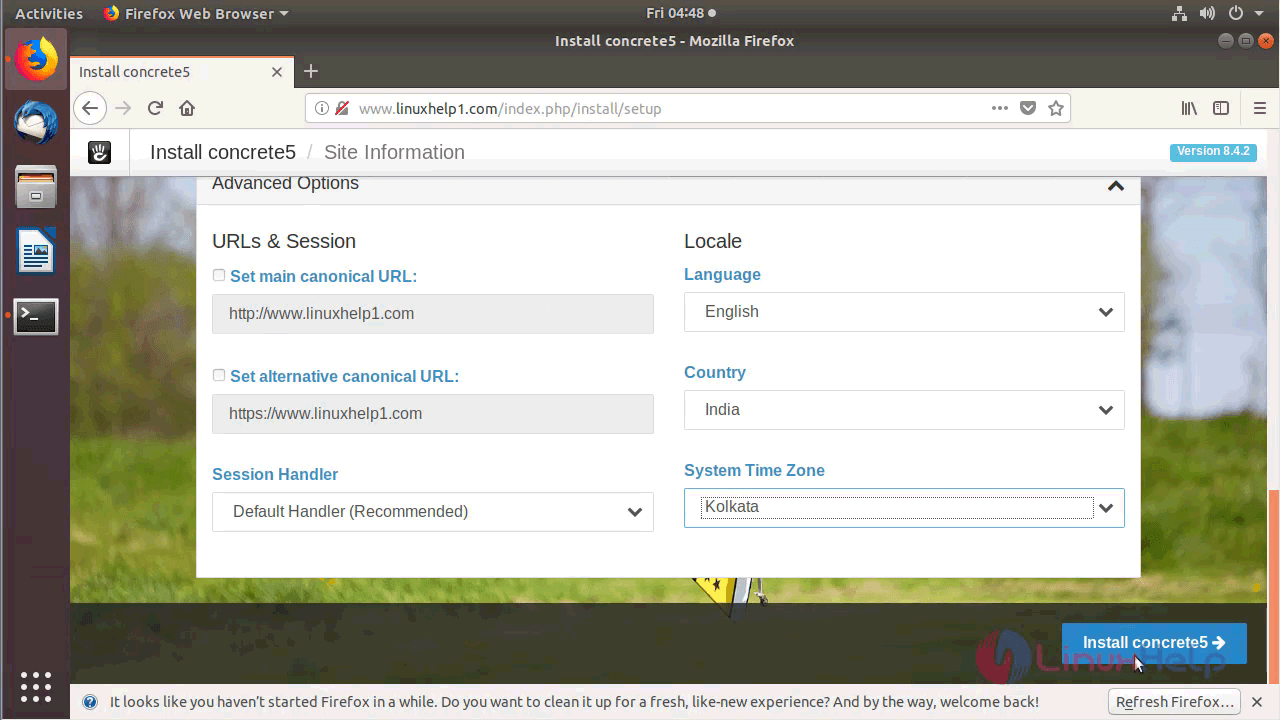Screen dimensions: 1280x720
Task: Click the notification info question icon
Action: 89,702
